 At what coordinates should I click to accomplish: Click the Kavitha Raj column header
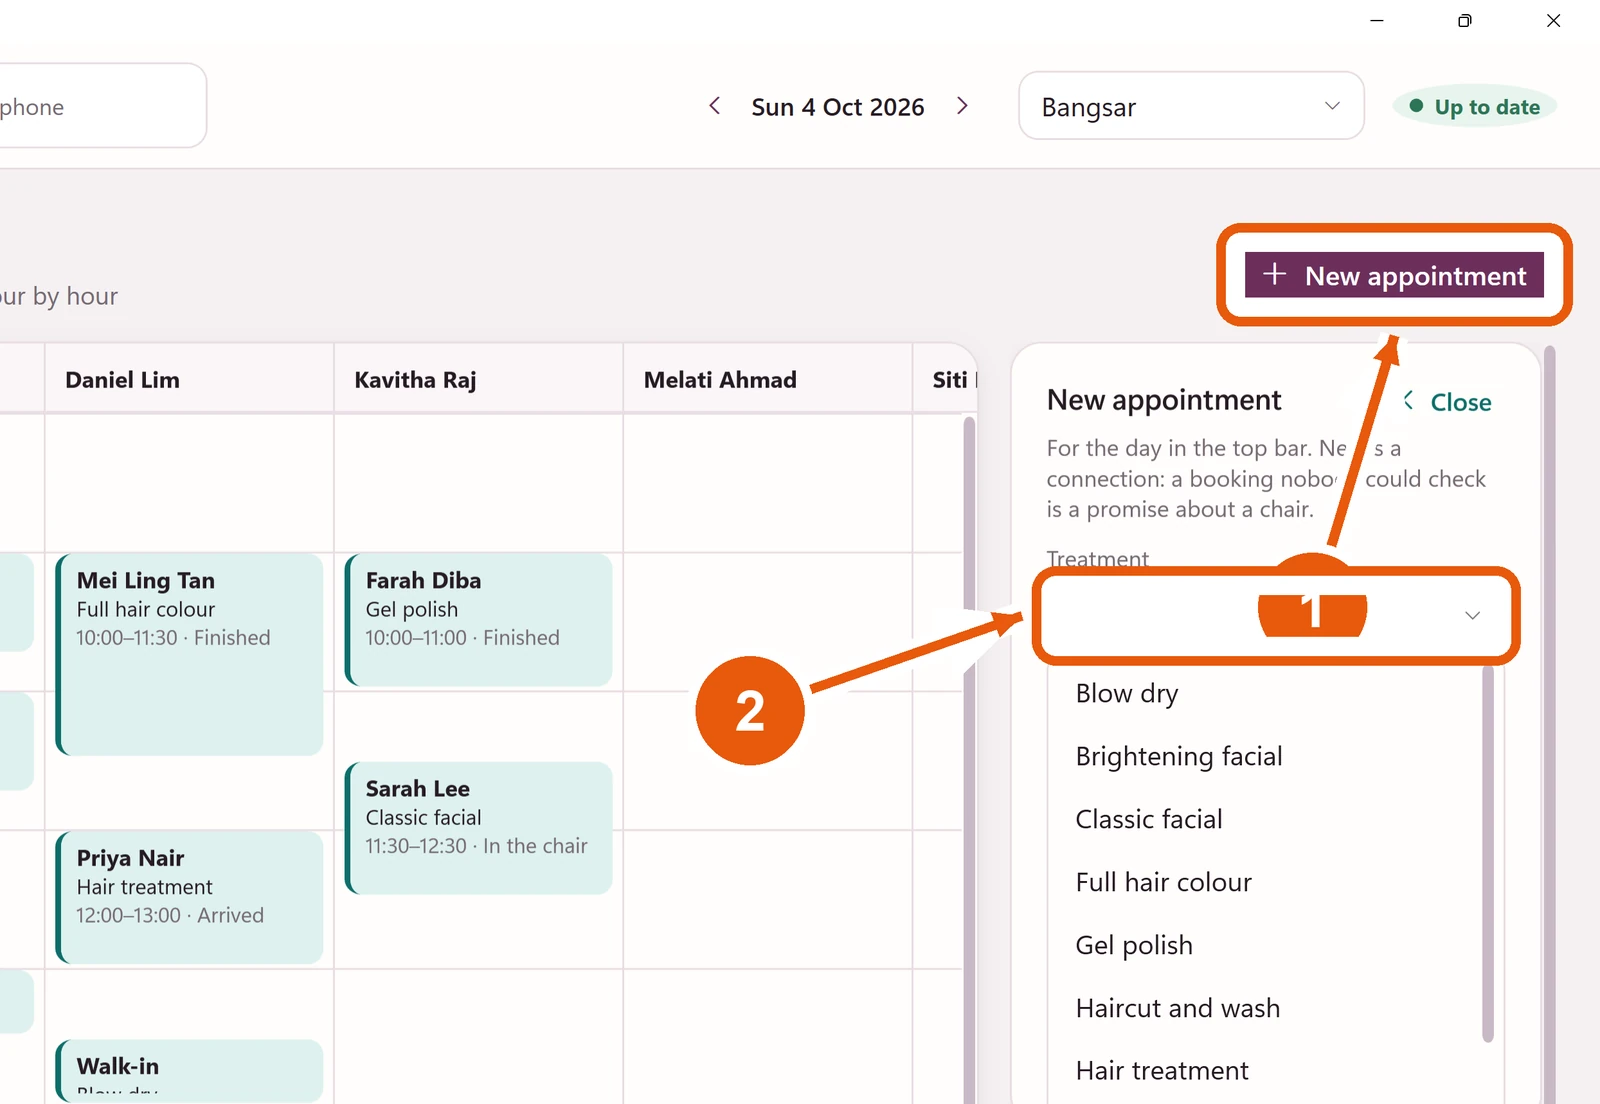478,380
